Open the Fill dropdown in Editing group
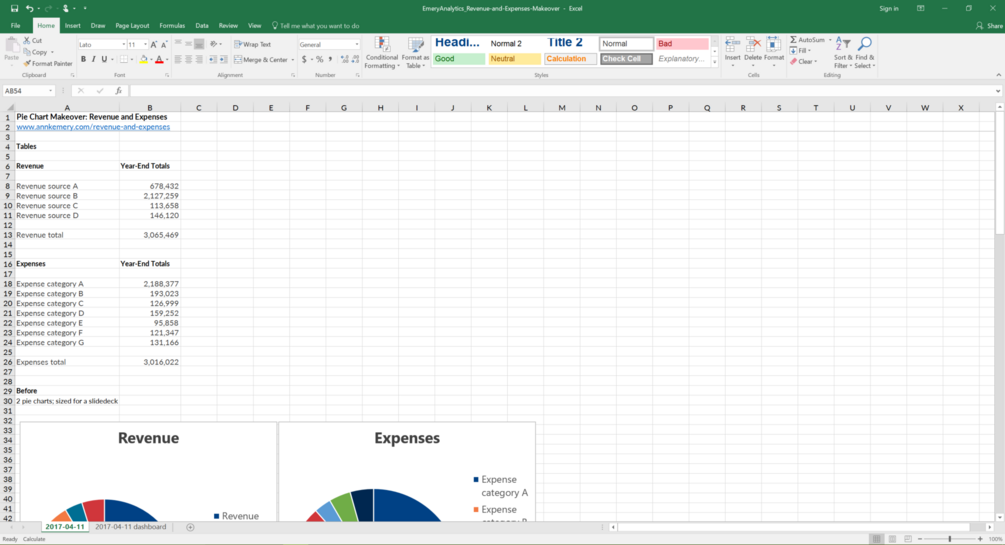 pos(801,51)
